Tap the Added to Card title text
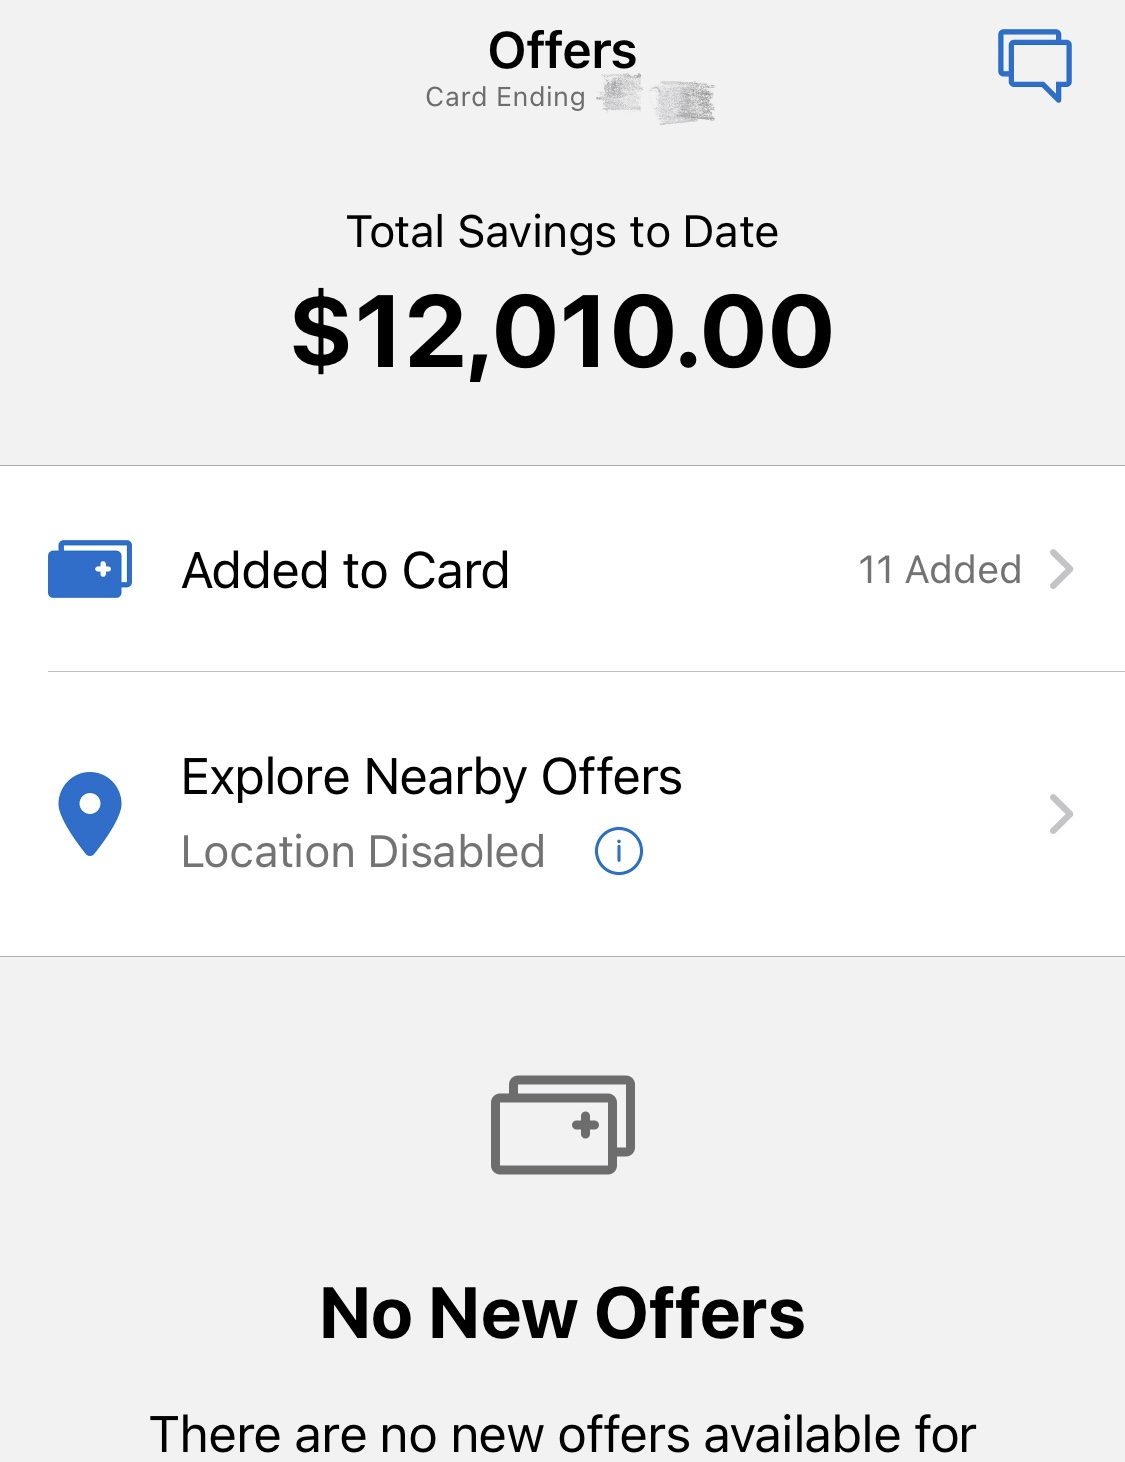 coord(346,571)
